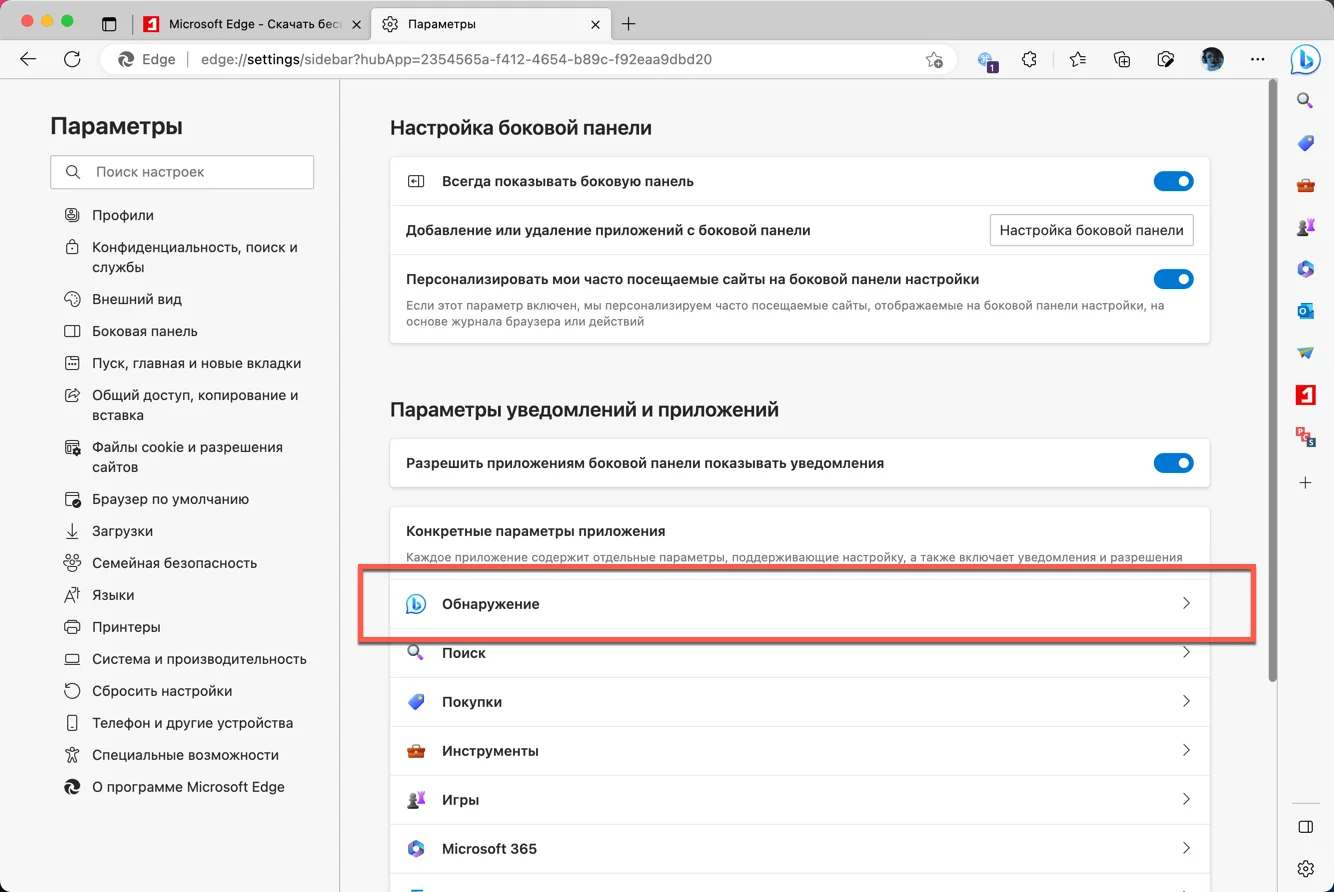Click the Favorites star icon in toolbar

click(x=1077, y=60)
